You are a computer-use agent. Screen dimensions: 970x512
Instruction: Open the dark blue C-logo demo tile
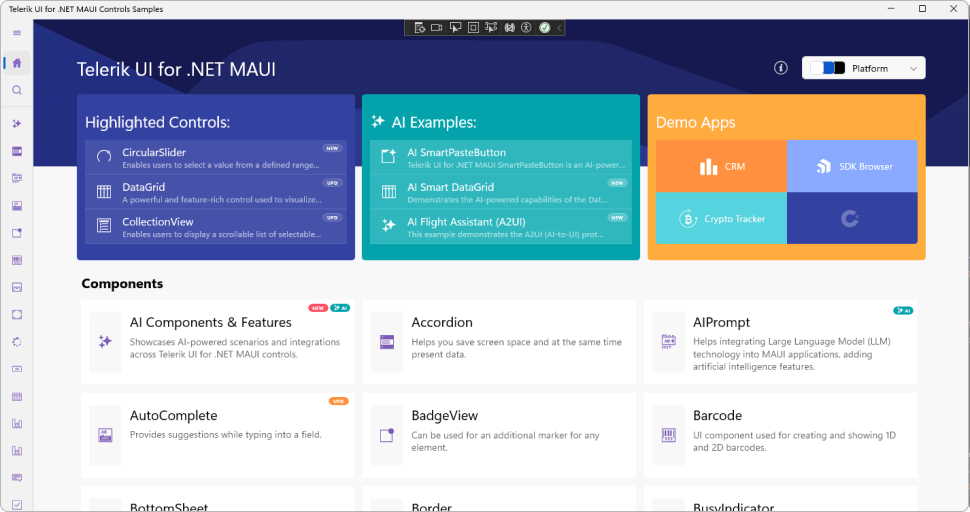tap(852, 218)
